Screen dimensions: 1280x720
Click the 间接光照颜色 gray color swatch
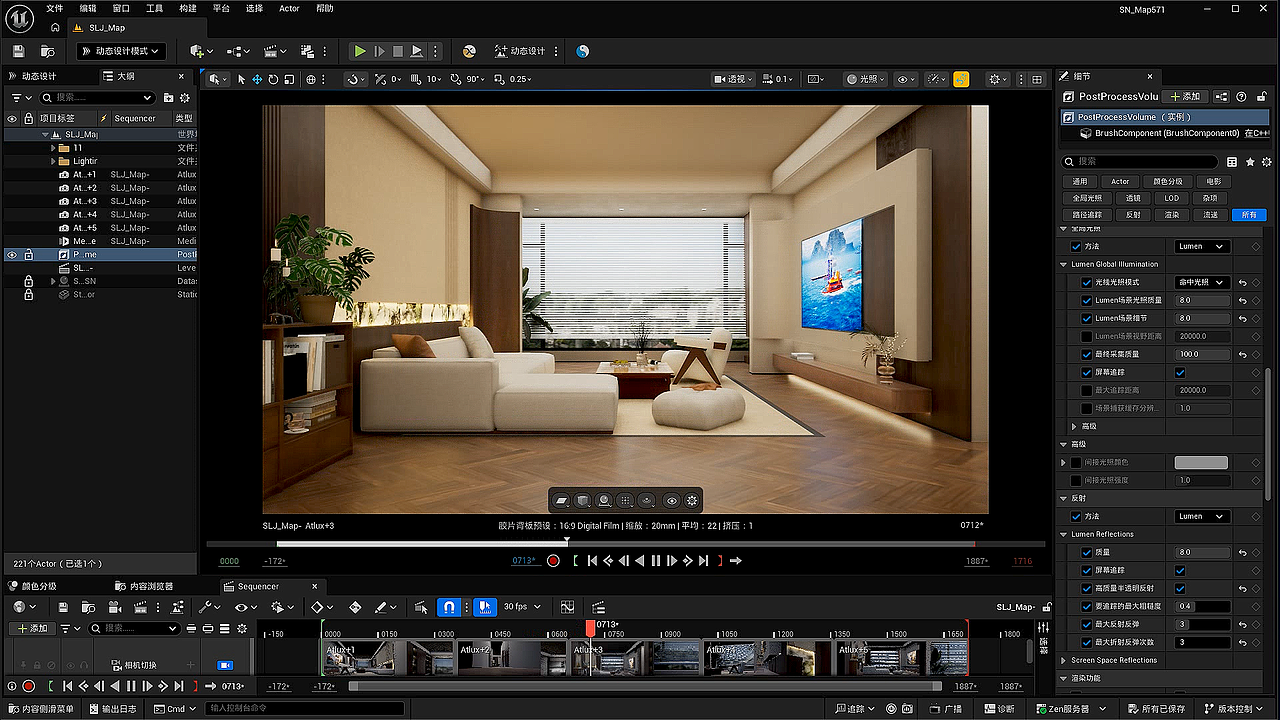tap(1201, 462)
